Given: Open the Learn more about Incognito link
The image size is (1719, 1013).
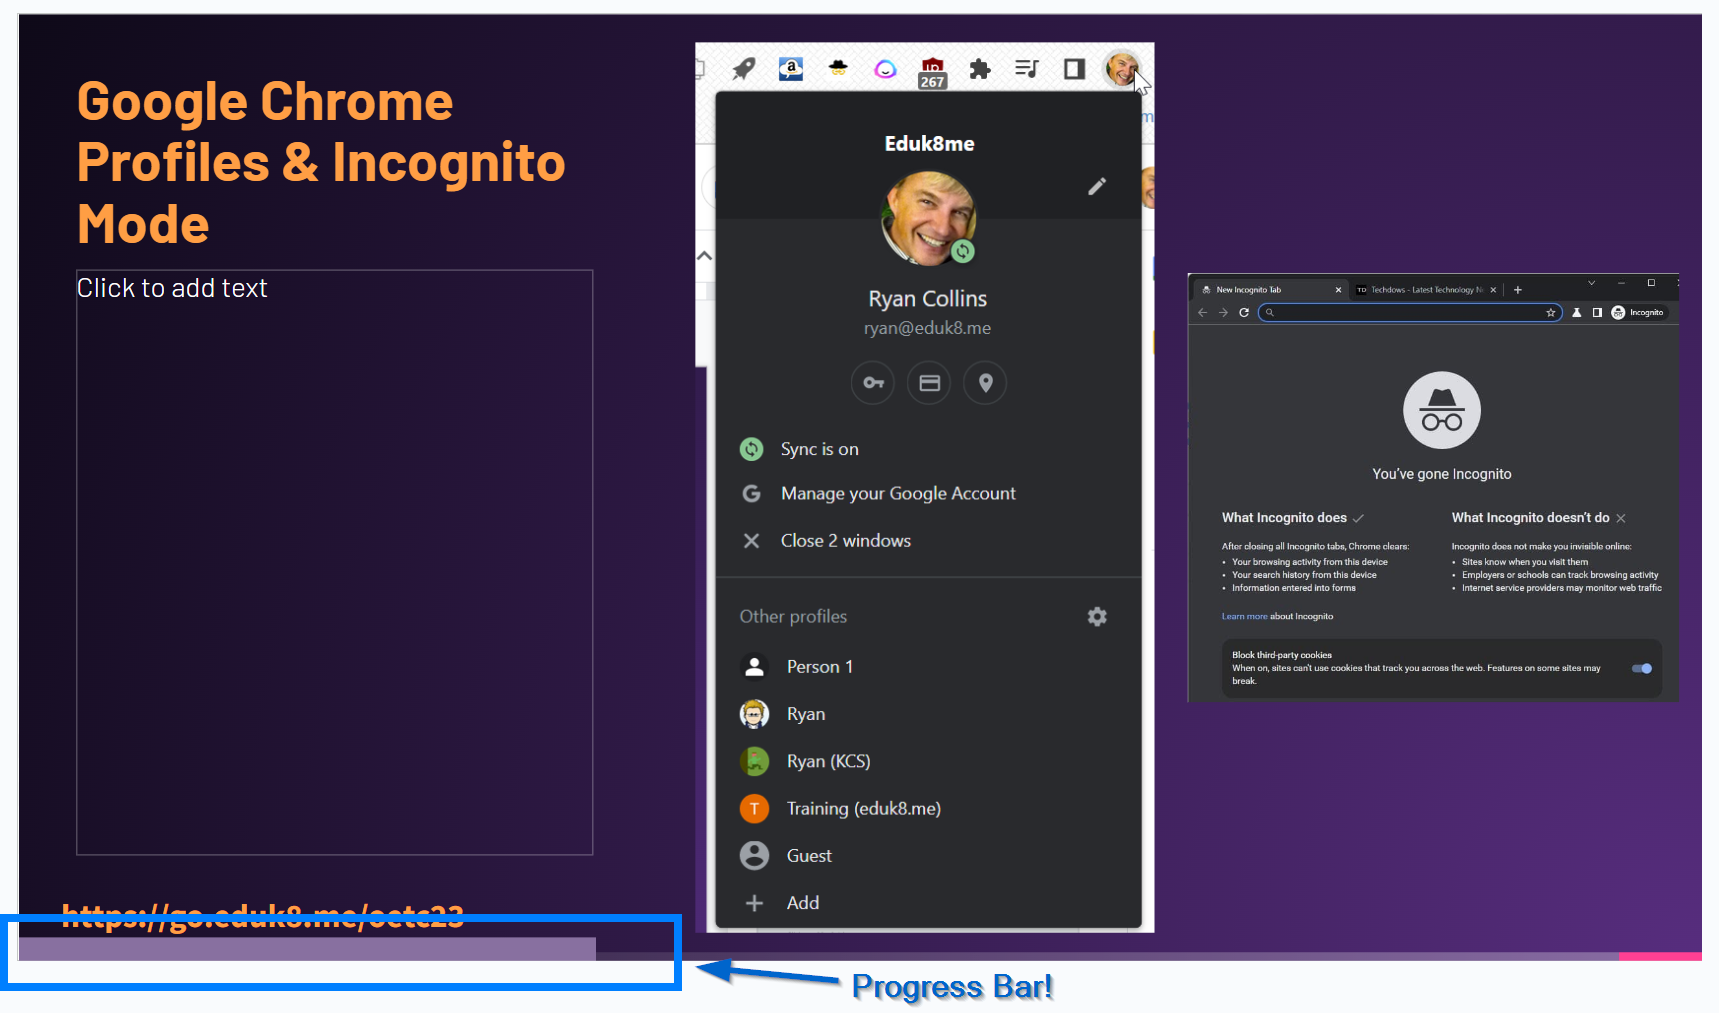Looking at the screenshot, I should click(x=1244, y=616).
